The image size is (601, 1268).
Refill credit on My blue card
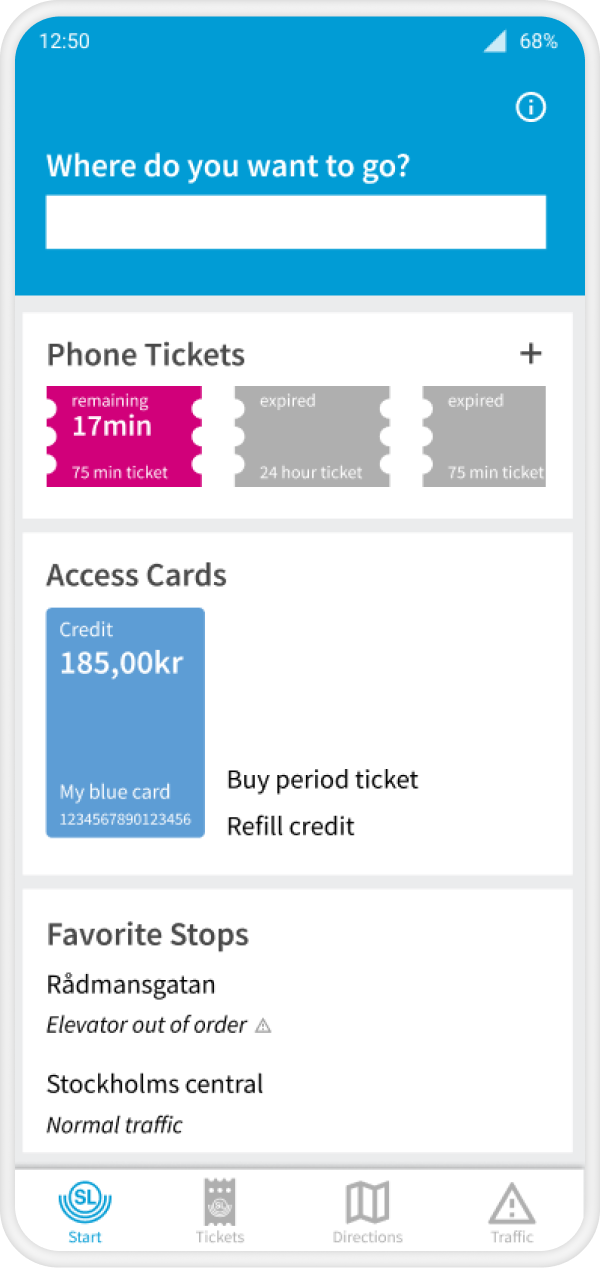(x=290, y=826)
